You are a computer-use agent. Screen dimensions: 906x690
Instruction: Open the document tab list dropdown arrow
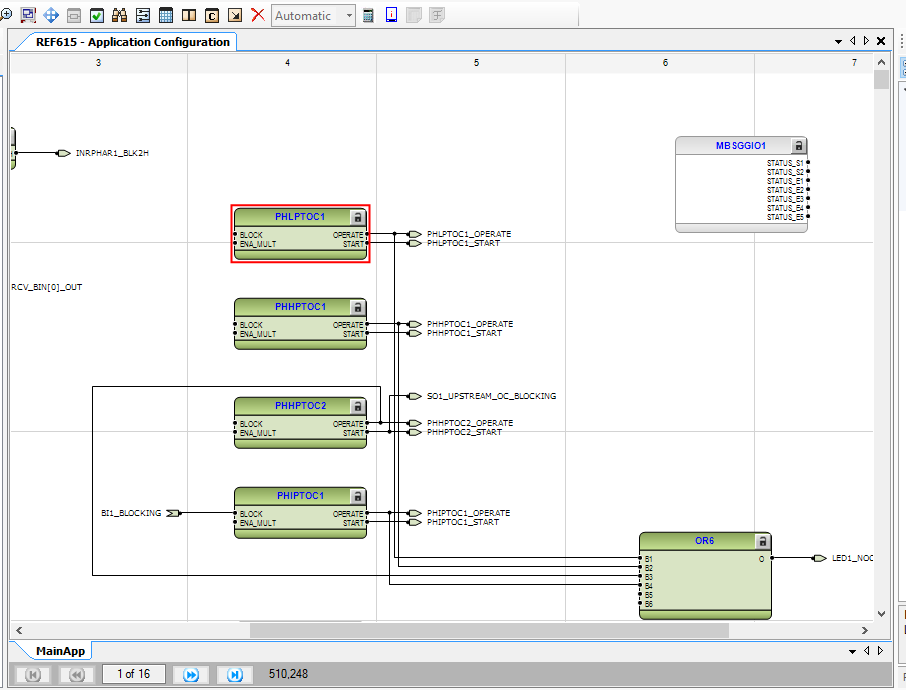point(838,42)
